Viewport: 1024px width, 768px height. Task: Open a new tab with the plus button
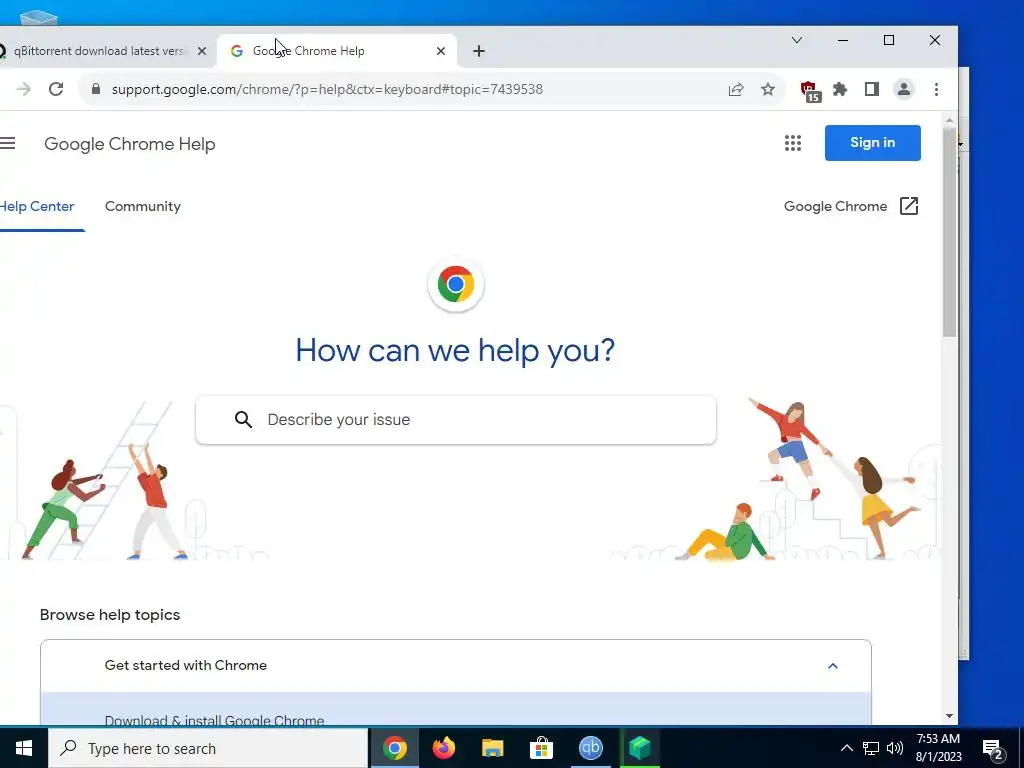(x=479, y=51)
